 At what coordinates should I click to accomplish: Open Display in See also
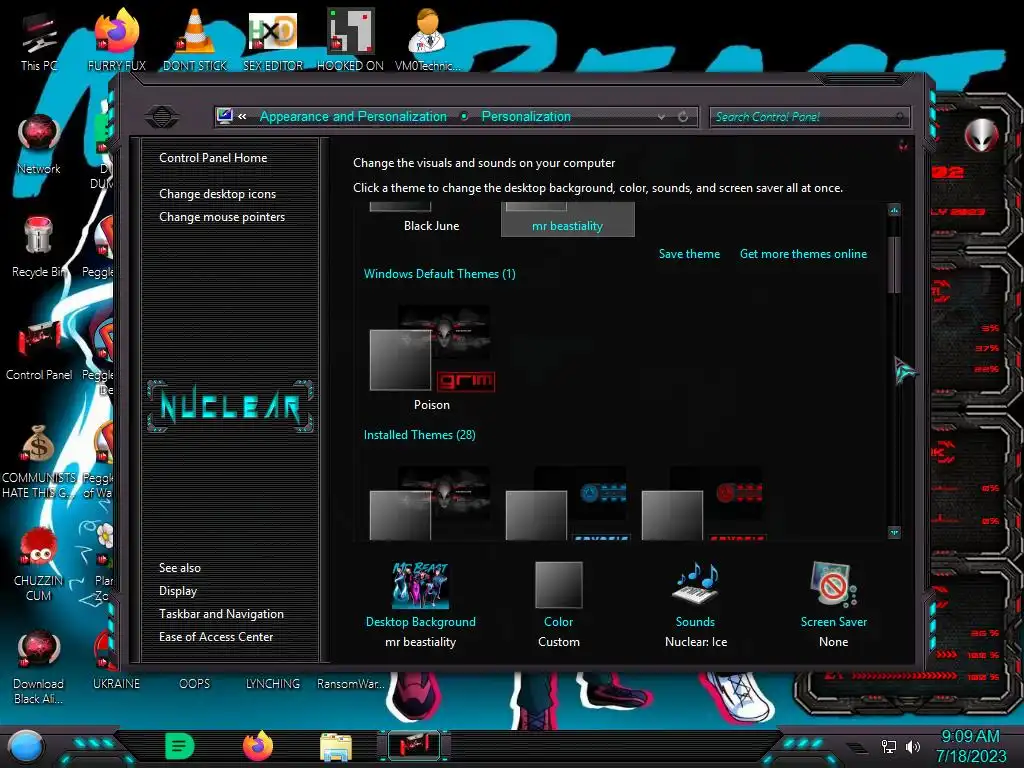pyautogui.click(x=178, y=590)
